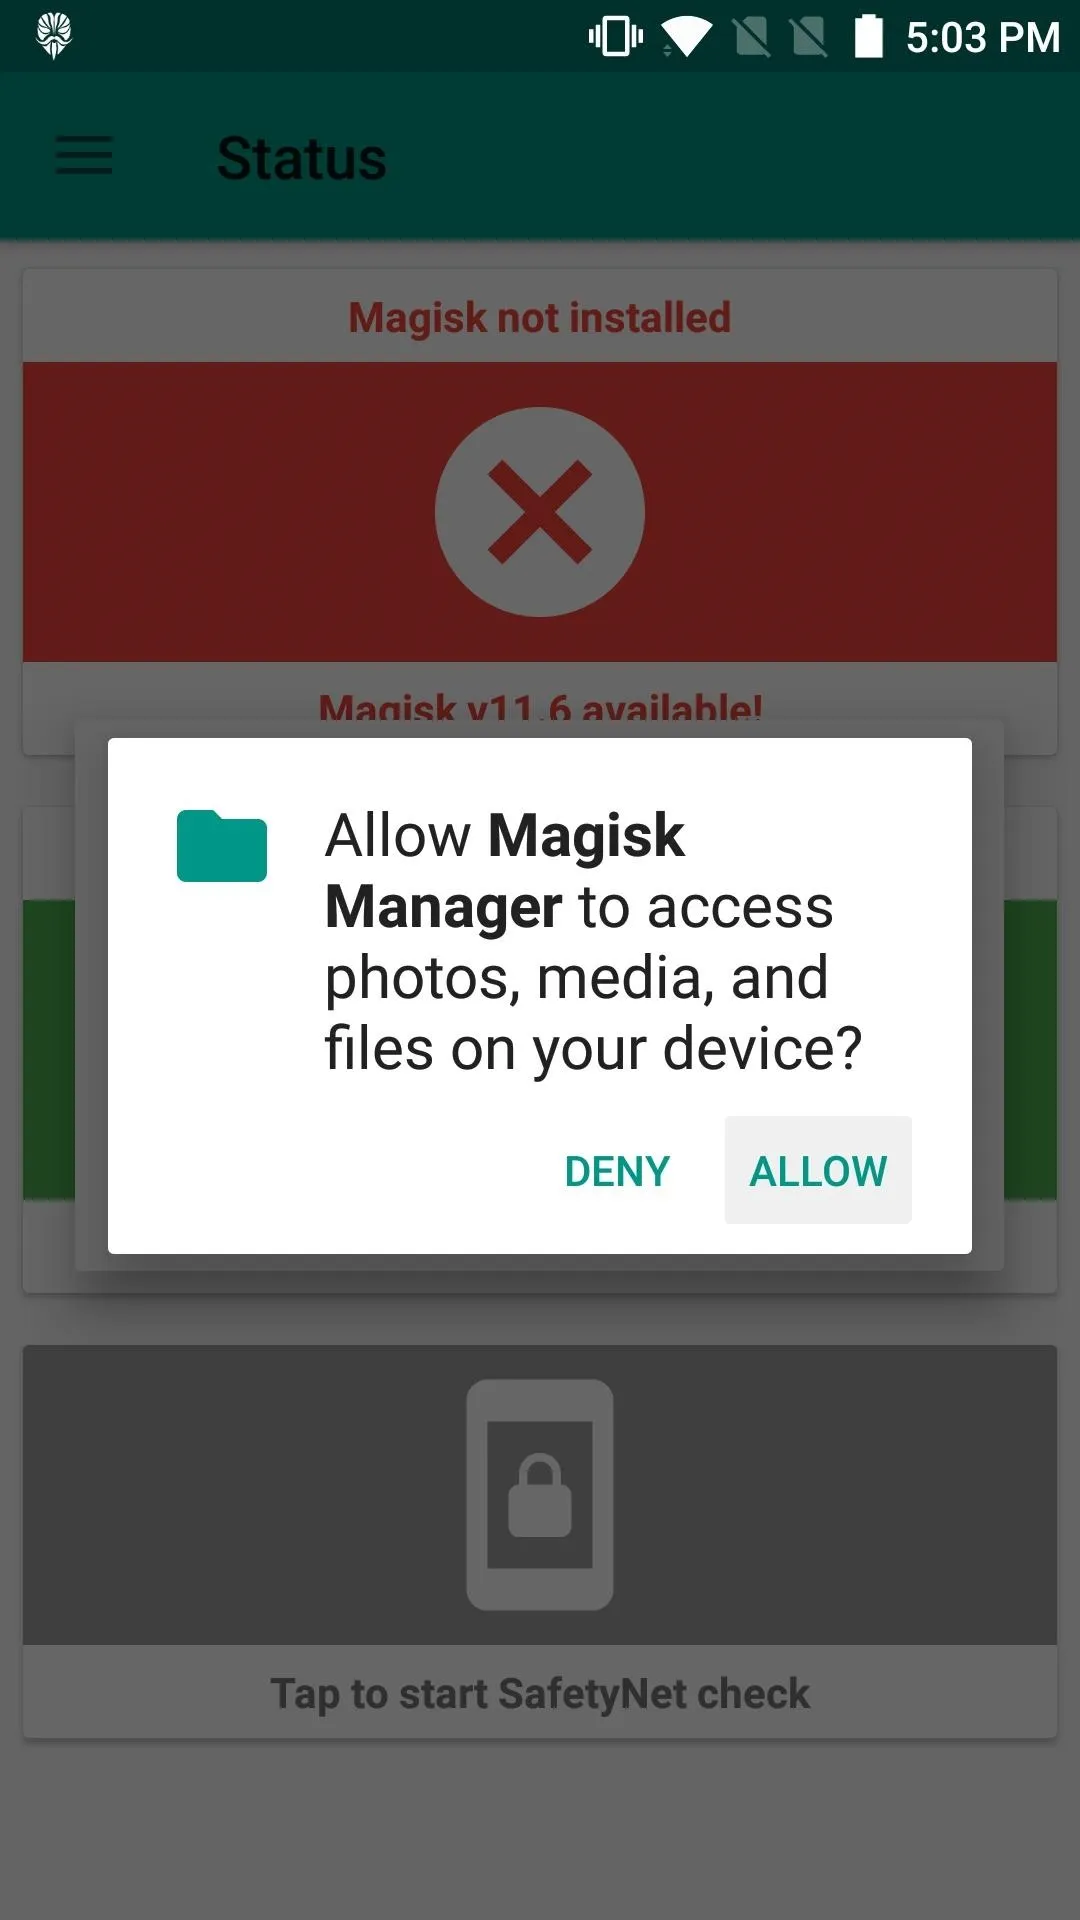
Task: Click the Magisk notification icon in status bar
Action: click(x=54, y=36)
